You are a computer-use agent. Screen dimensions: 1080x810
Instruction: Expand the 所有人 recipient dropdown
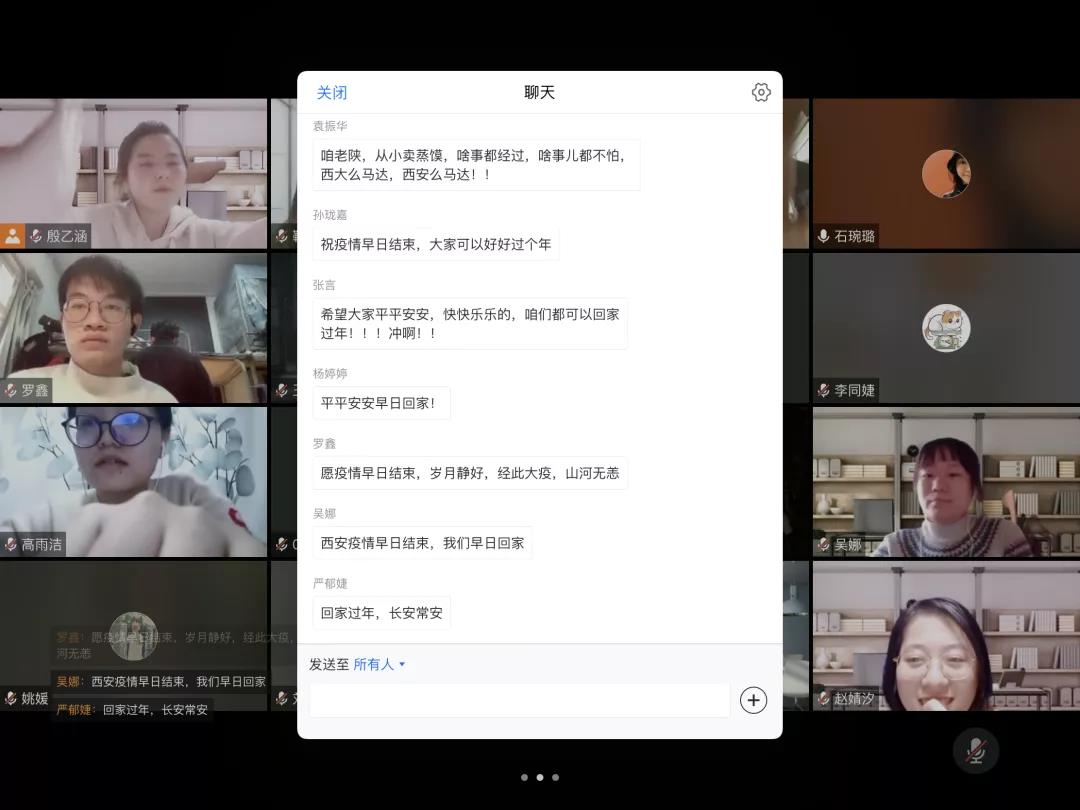(x=380, y=664)
